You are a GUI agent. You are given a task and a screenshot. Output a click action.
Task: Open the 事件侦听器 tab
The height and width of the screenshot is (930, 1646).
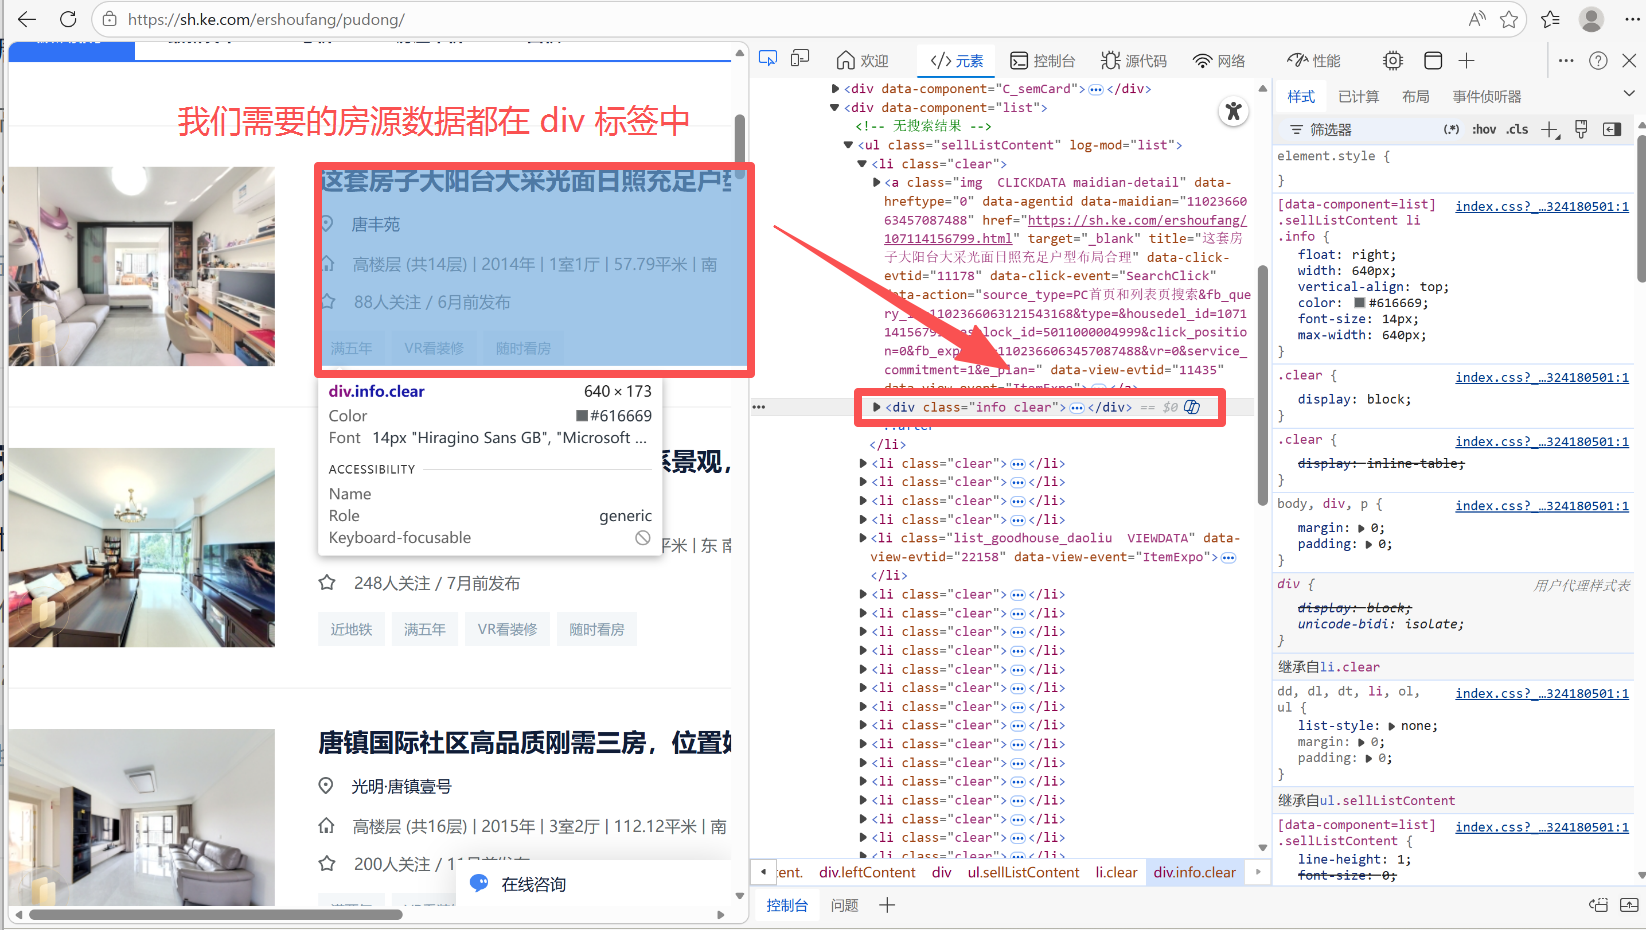1487,97
